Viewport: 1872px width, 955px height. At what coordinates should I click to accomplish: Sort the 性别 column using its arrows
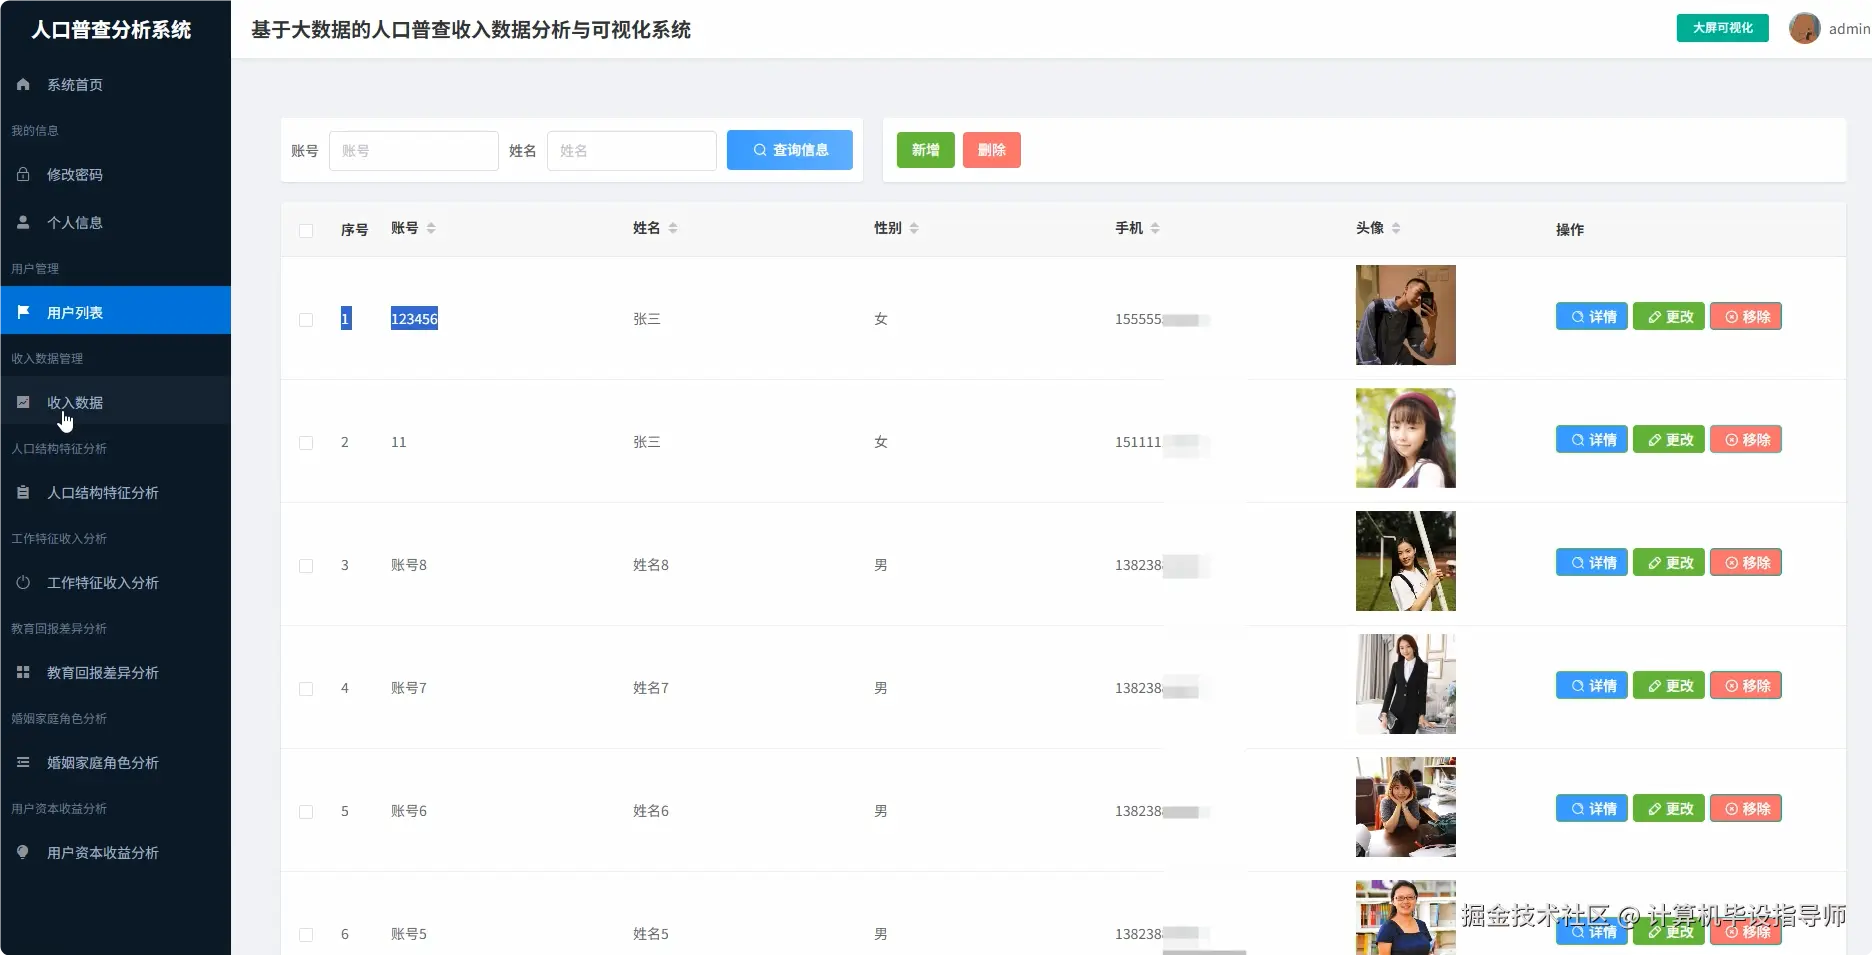coord(914,228)
